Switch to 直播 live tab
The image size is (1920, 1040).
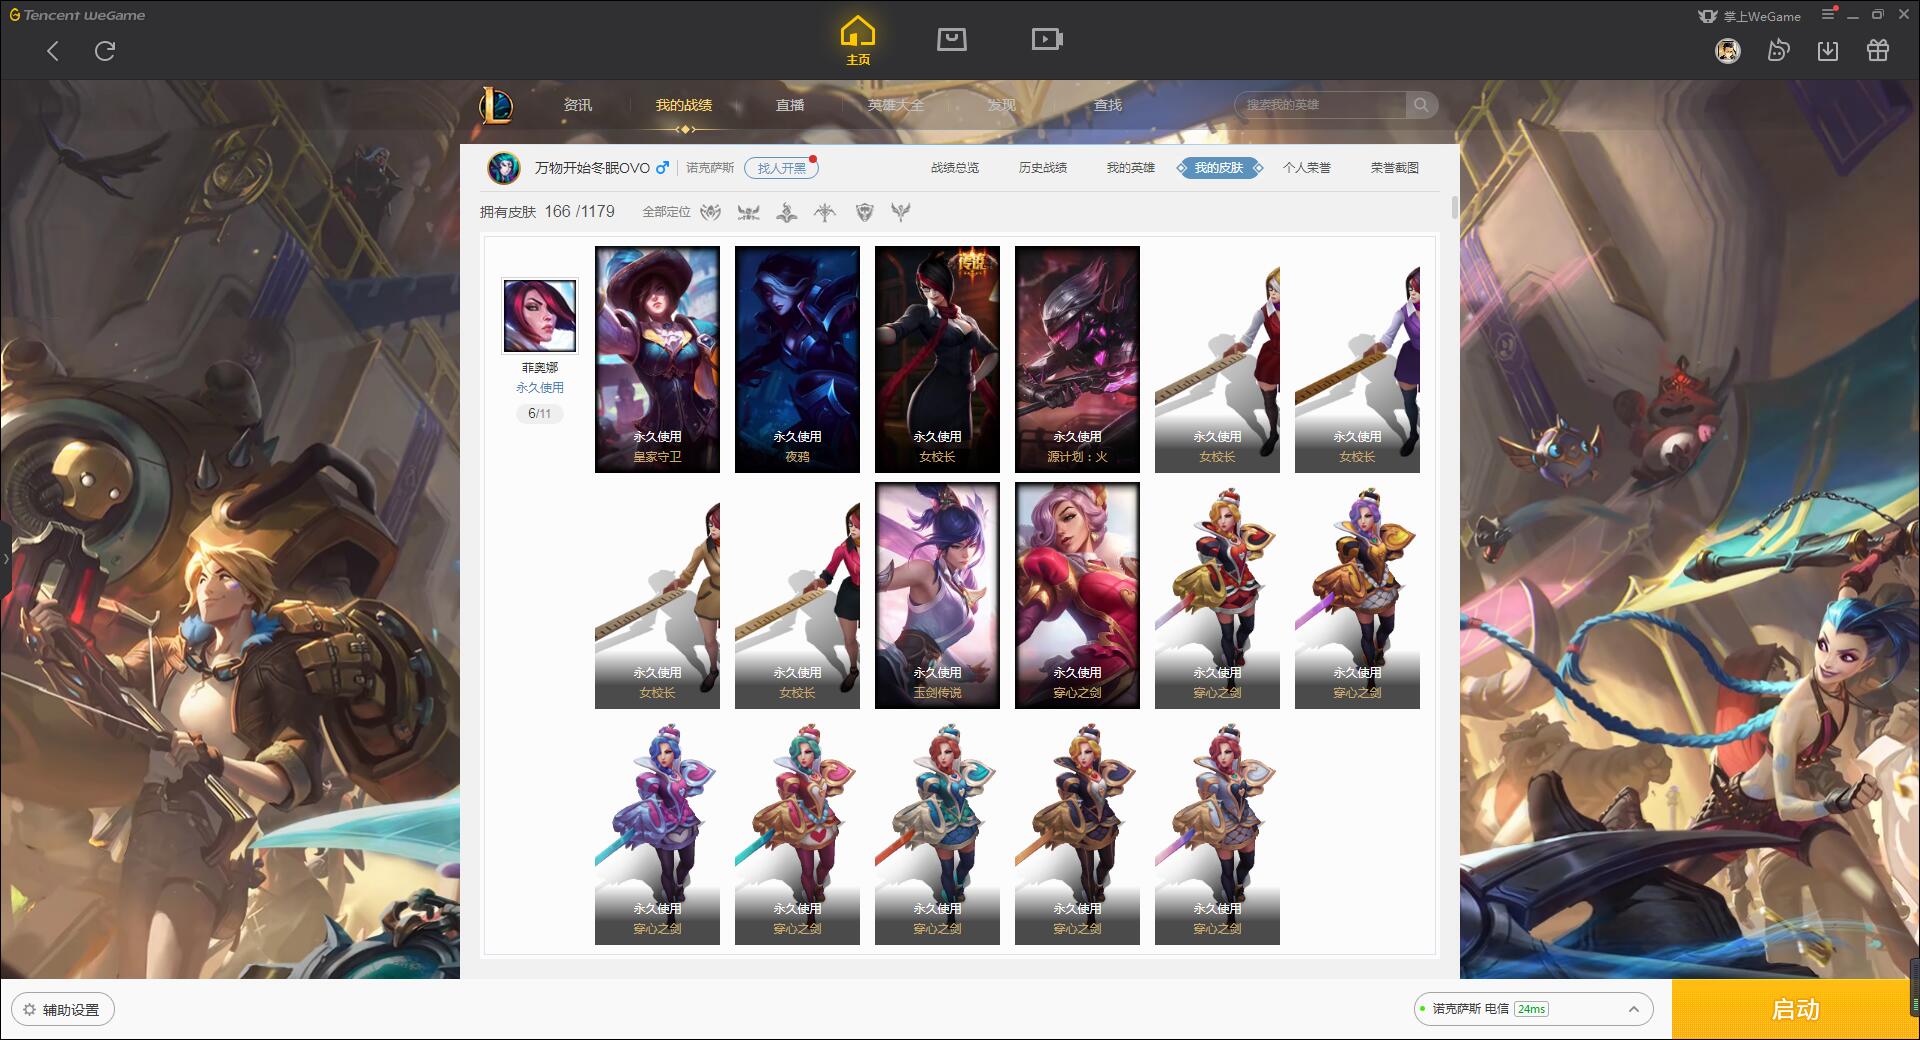click(790, 105)
